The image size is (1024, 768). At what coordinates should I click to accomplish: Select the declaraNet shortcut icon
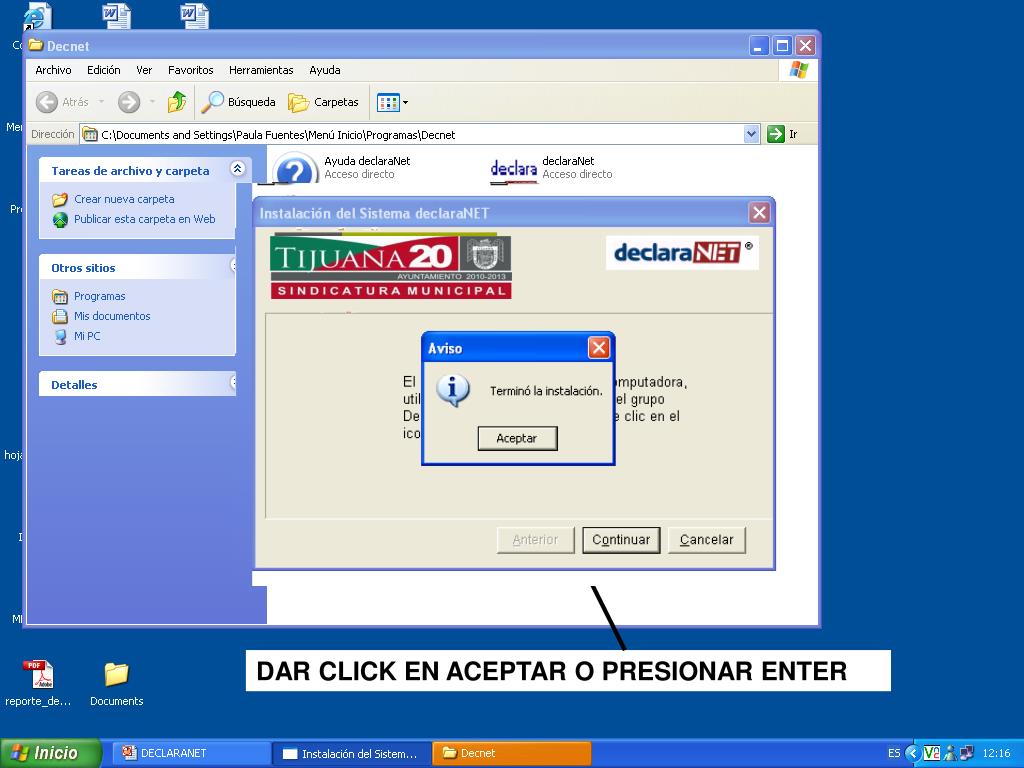514,170
